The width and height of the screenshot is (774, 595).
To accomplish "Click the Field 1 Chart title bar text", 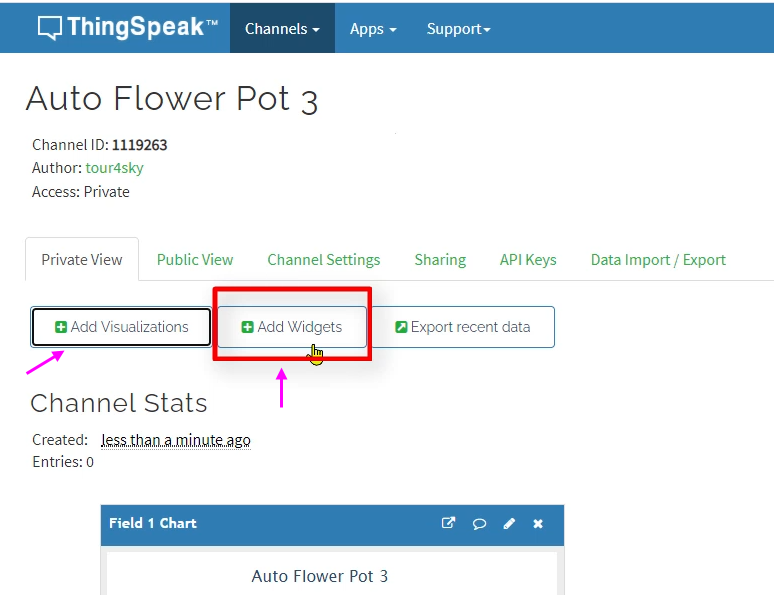I will click(153, 523).
